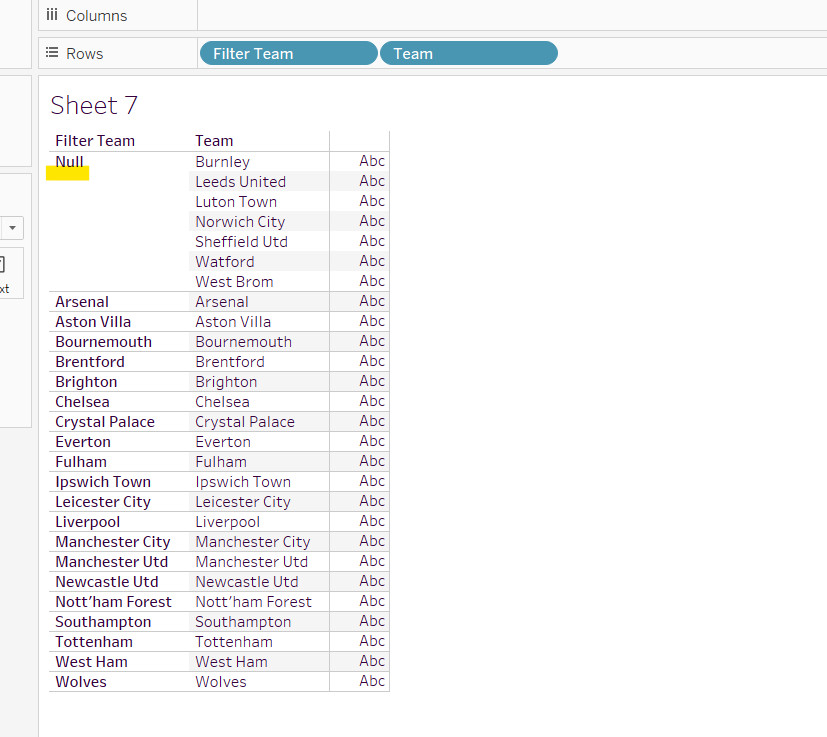Select Newcastle Utd in the Filter Team column
This screenshot has height=737, width=827.
point(107,582)
